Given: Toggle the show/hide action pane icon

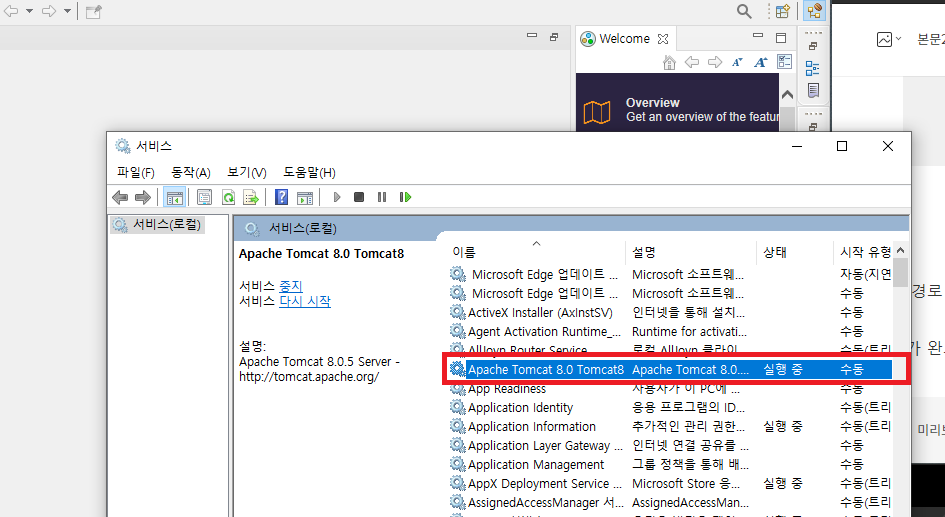Looking at the screenshot, I should (x=305, y=197).
